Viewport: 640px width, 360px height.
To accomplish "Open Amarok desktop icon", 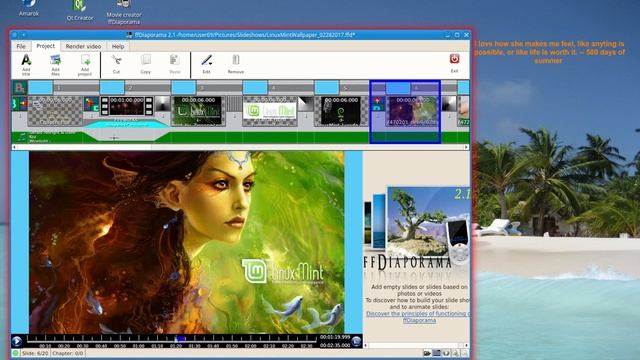I will 29,8.
